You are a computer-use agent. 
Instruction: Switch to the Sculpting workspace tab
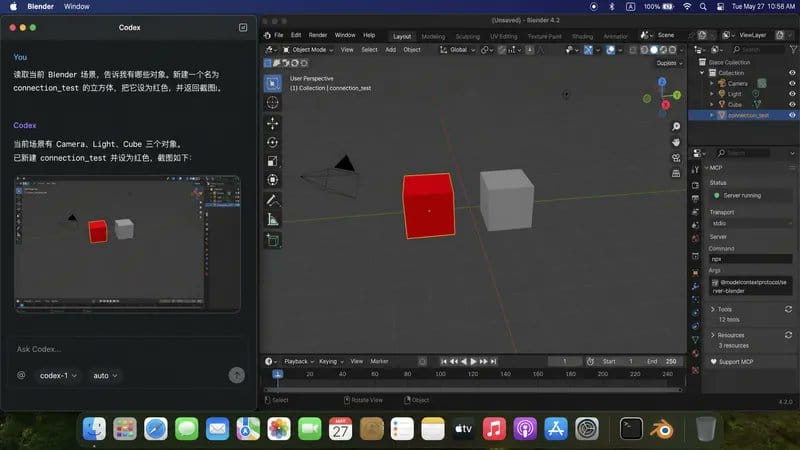coord(467,36)
